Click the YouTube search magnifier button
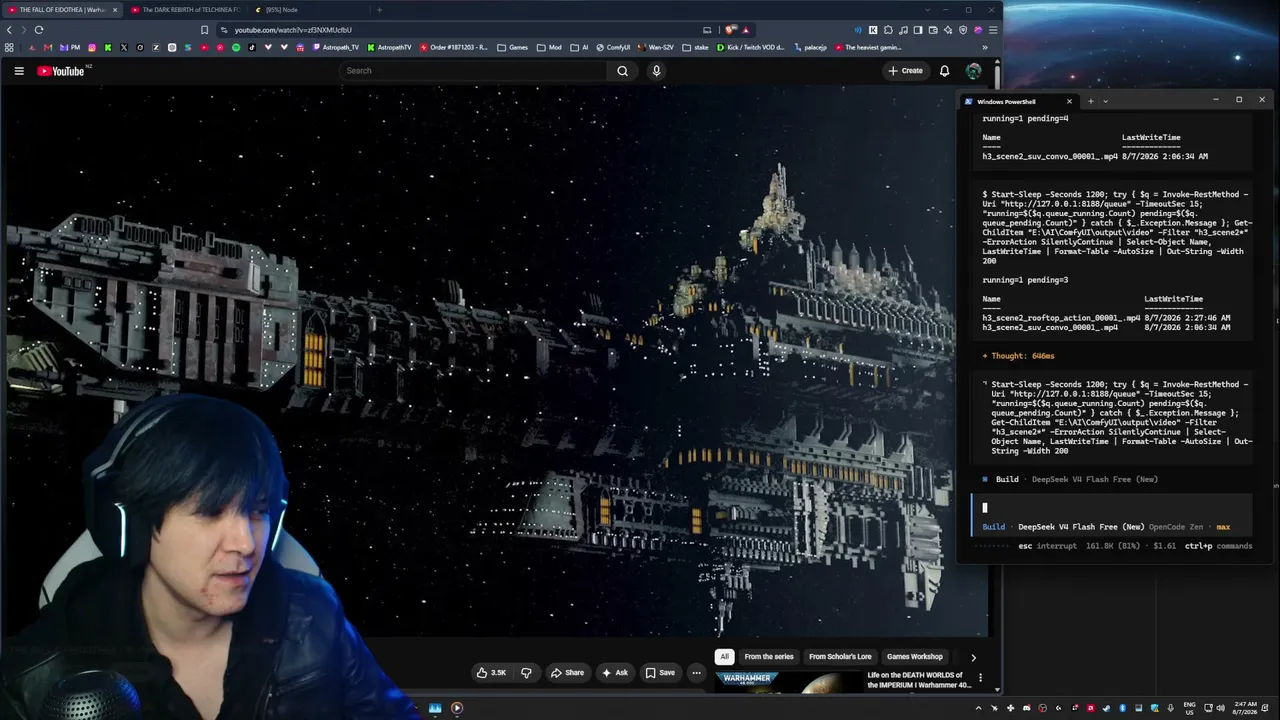This screenshot has height=720, width=1280. pyautogui.click(x=622, y=71)
